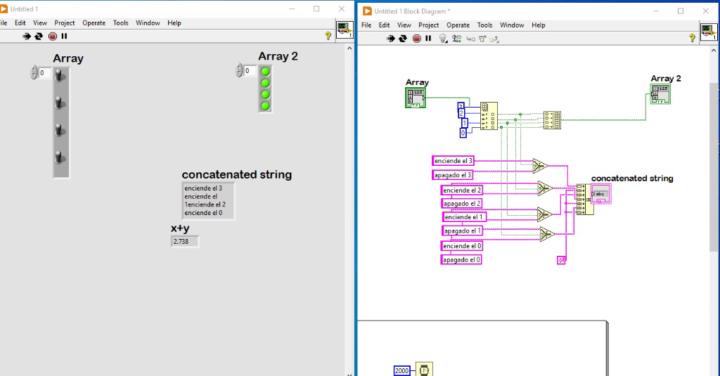Select the Select node beside enciende el 2
Screen dimensions: 720x376
tap(545, 188)
